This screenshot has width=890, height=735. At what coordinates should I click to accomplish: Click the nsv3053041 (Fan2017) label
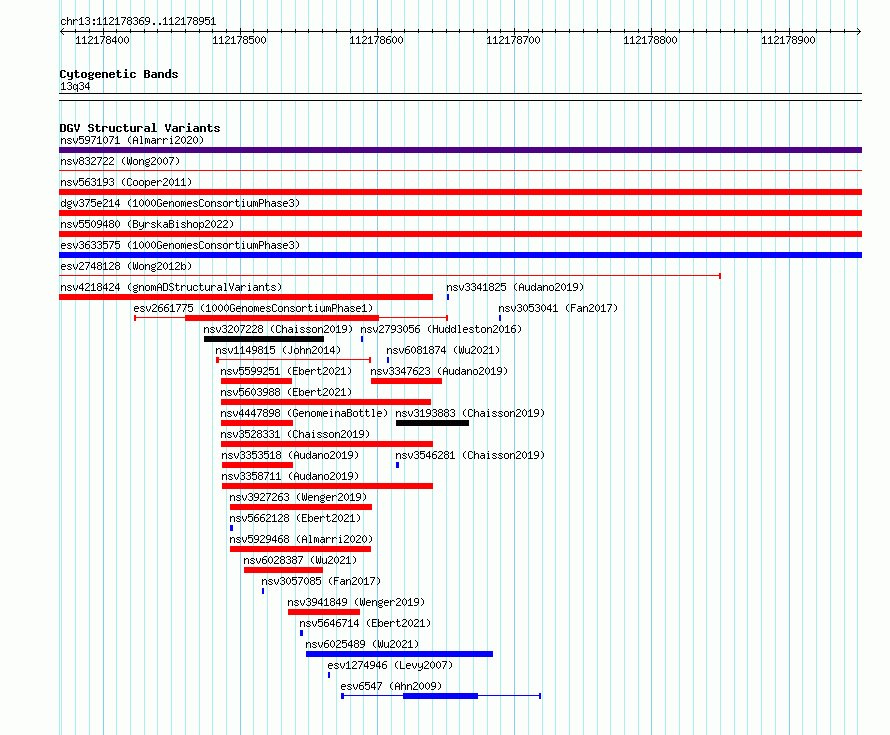[x=558, y=308]
